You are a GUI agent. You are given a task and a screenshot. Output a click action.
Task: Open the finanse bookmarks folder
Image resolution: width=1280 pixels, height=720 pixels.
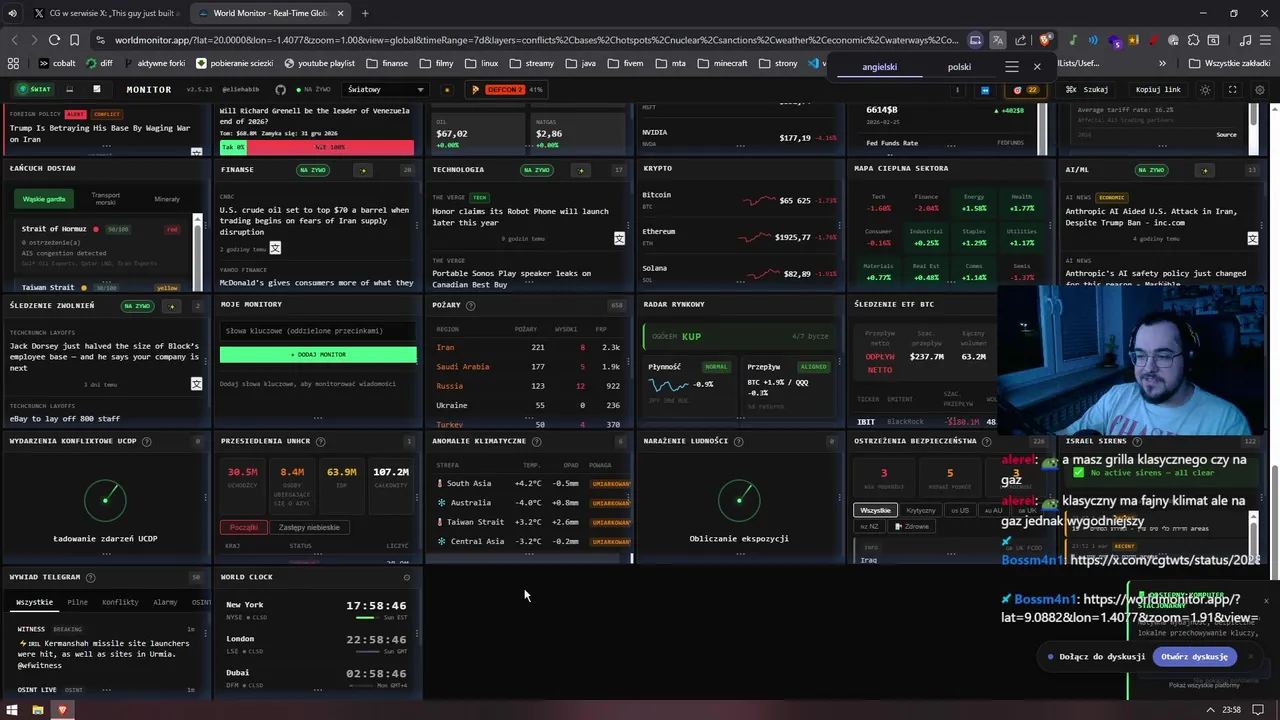point(387,63)
